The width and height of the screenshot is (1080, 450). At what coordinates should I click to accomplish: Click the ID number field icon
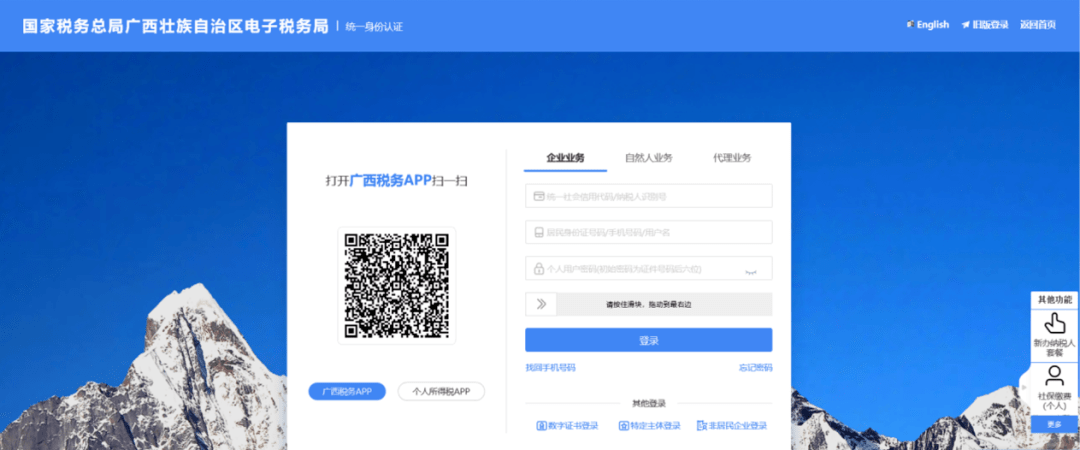click(x=540, y=233)
